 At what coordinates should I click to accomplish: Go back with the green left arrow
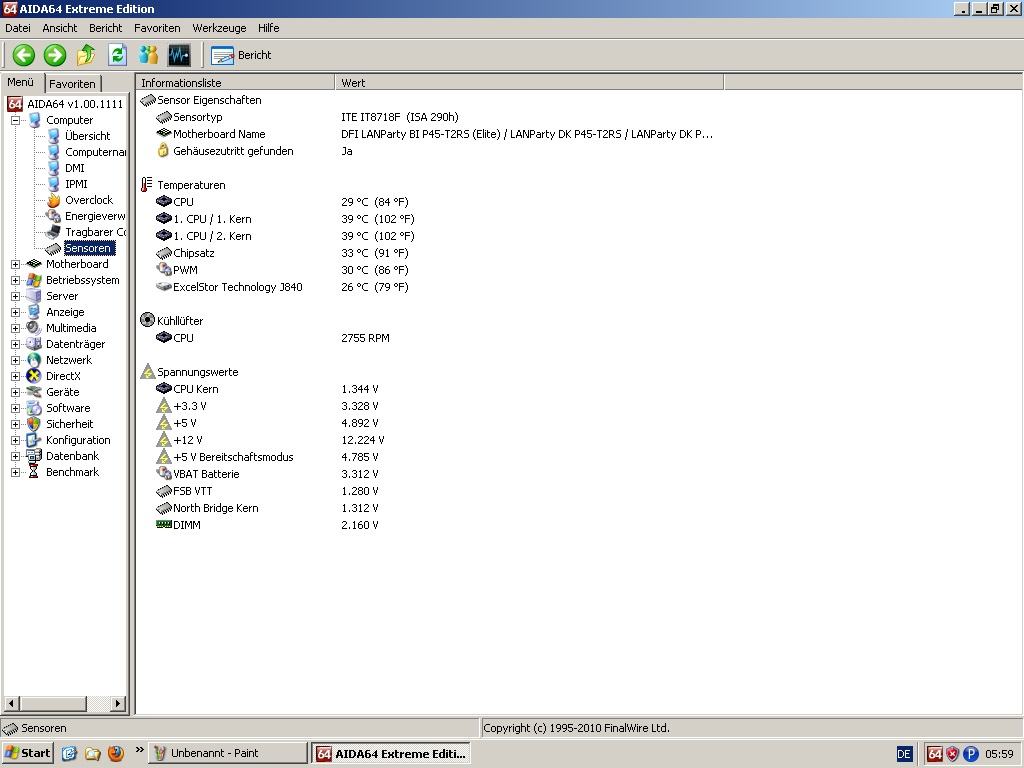tap(24, 55)
